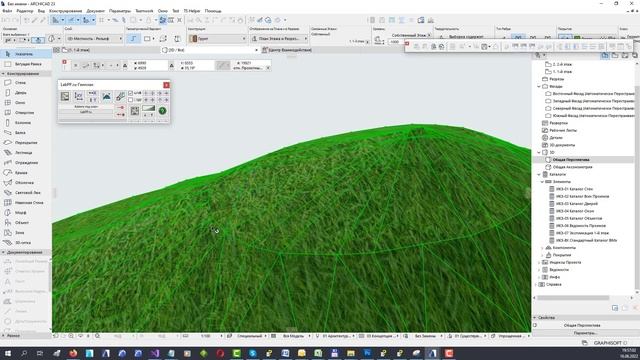Collapse the Конструирование toolbox section
This screenshot has height=360, width=640.
point(3,74)
